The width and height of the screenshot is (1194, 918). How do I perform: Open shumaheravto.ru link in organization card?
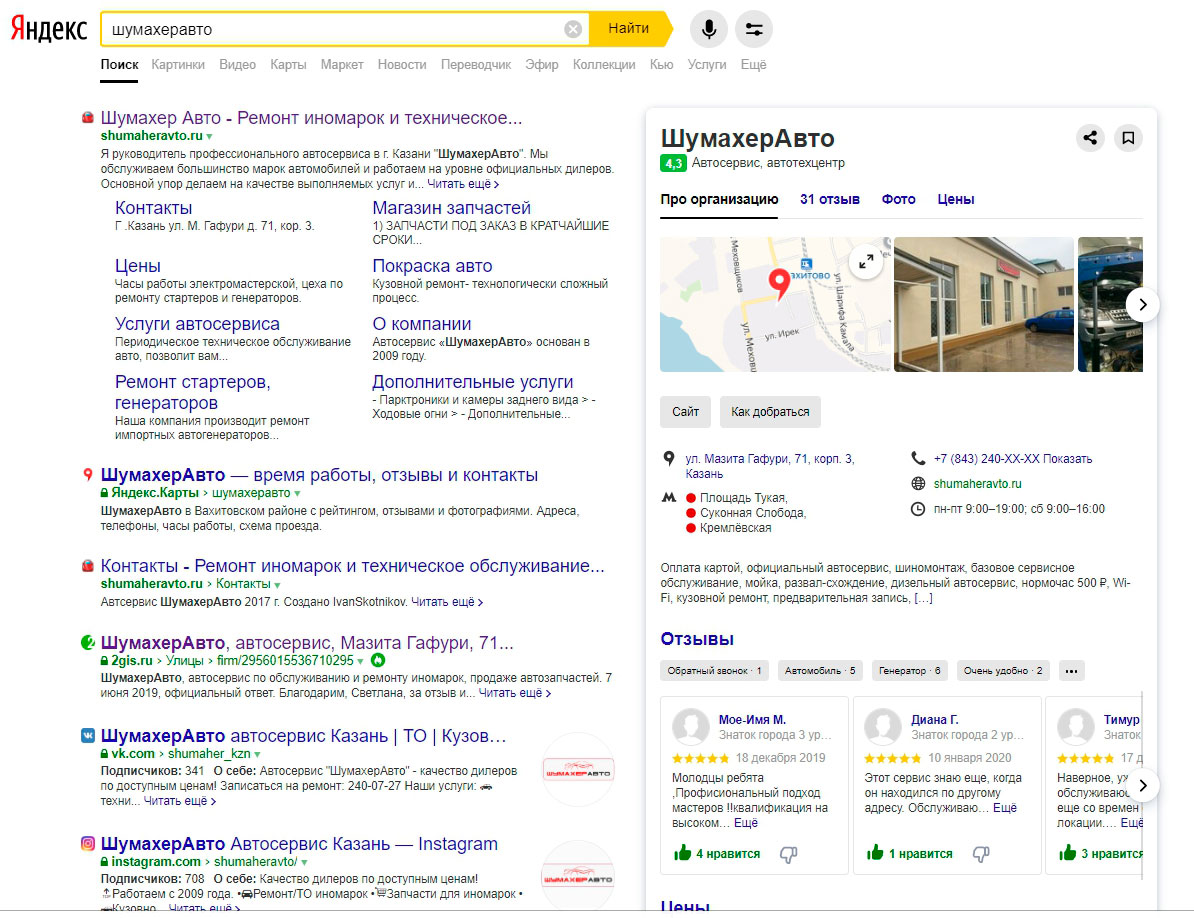point(977,484)
